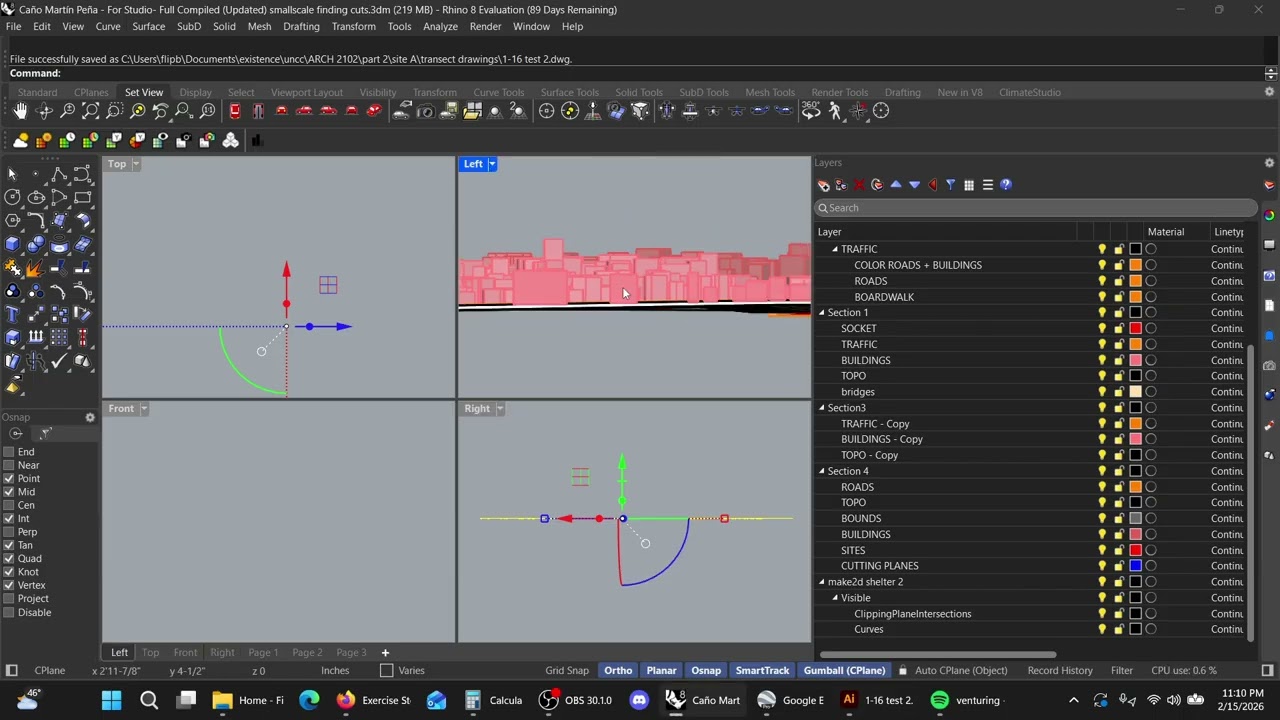
Task: Open the Analyze menu
Action: (440, 26)
